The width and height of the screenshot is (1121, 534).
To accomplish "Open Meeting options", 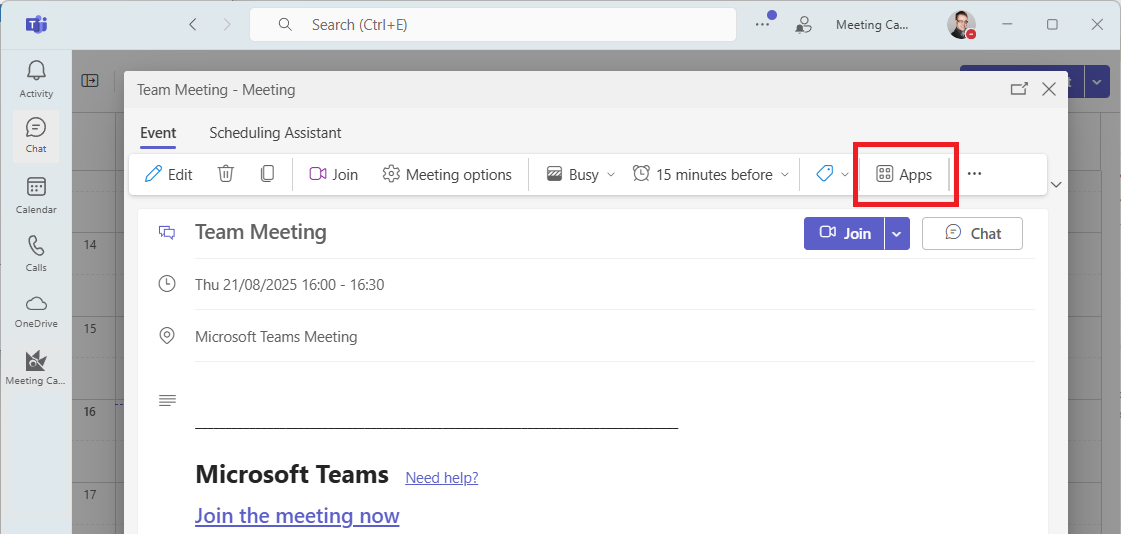I will click(x=447, y=174).
